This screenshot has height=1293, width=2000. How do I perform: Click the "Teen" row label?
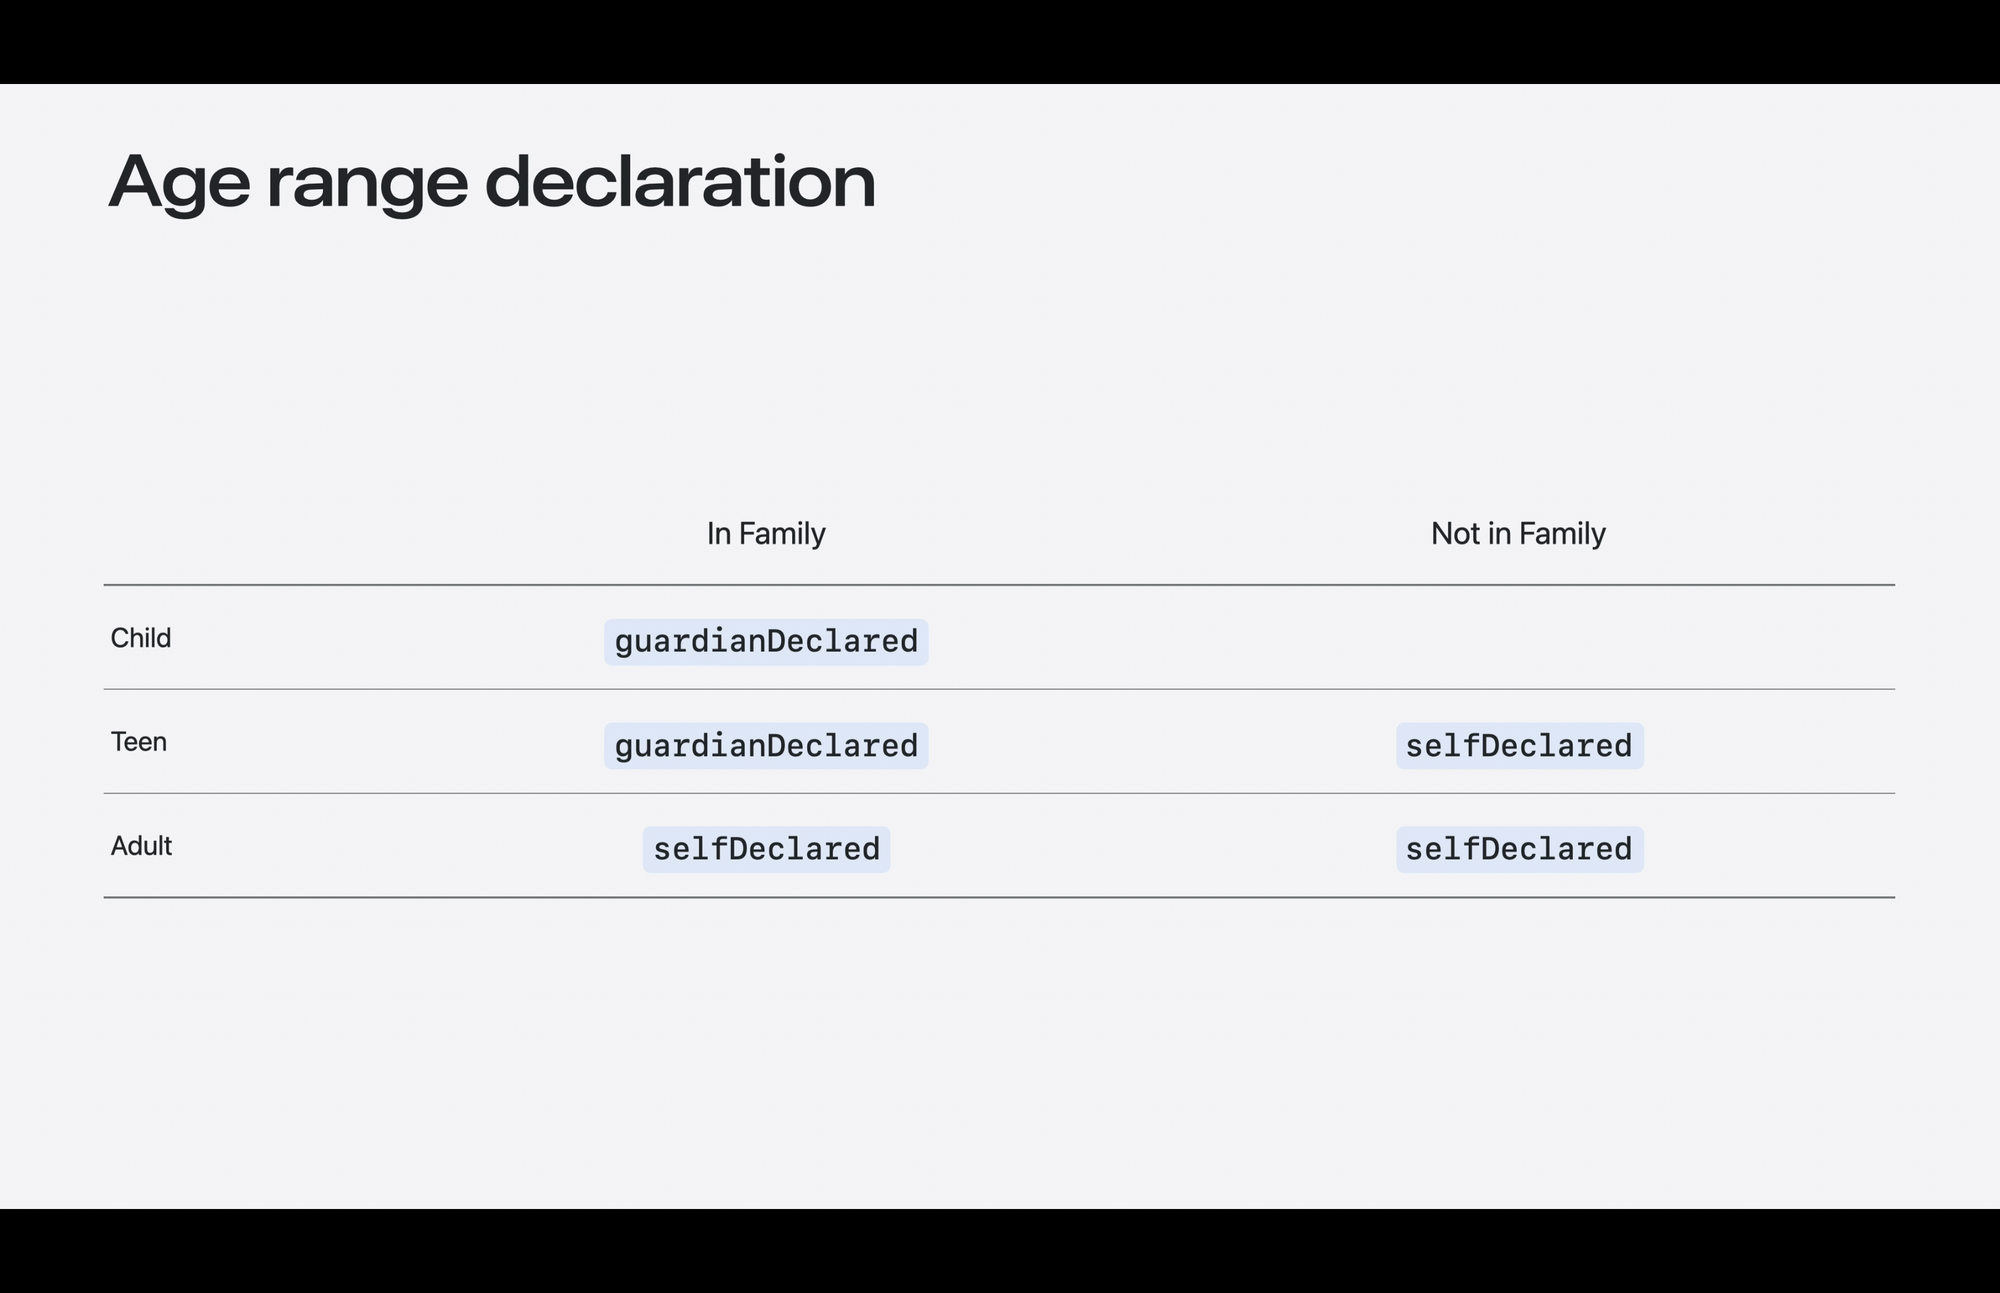click(x=139, y=742)
